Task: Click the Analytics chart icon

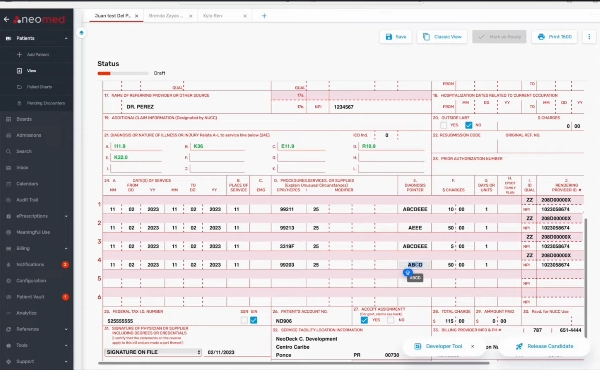Action: [x=8, y=313]
